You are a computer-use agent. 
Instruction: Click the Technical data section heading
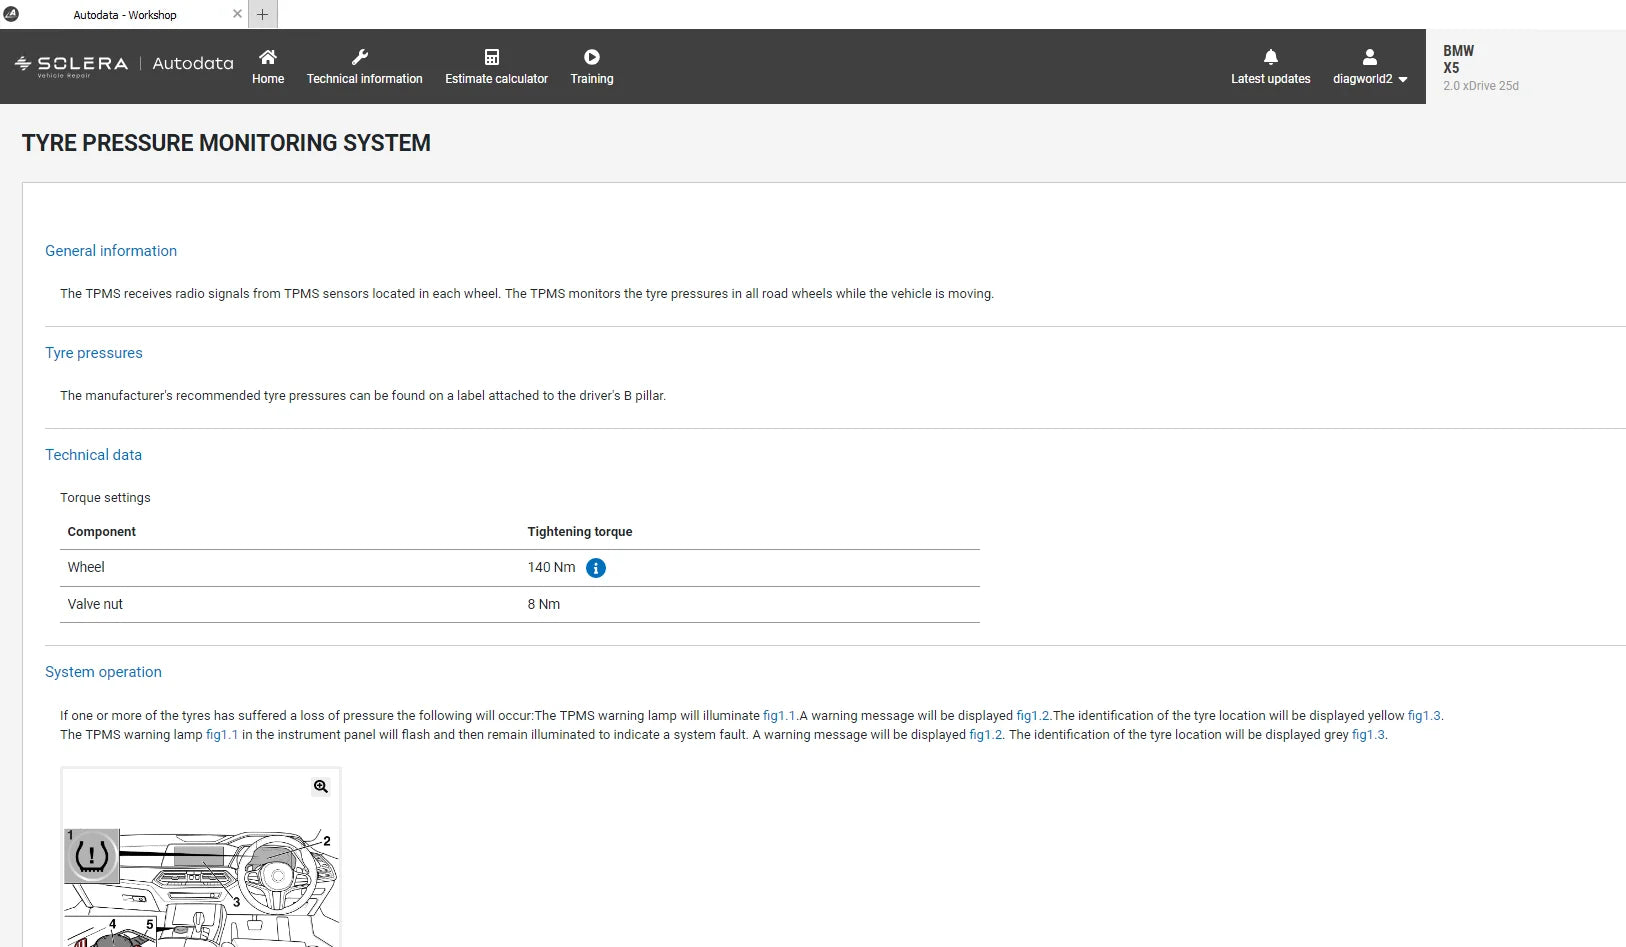coord(93,455)
